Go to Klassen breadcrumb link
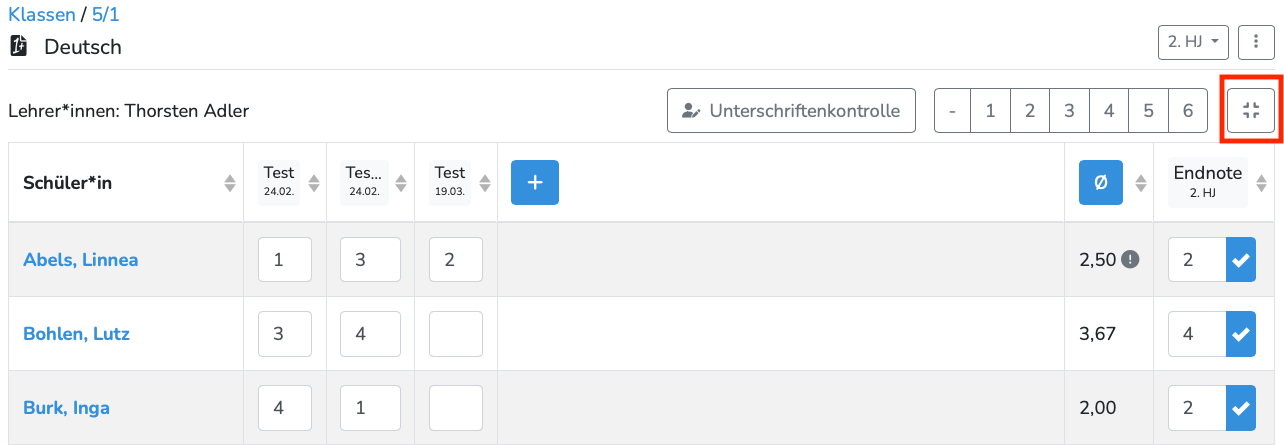Viewport: 1284px width, 445px height. point(40,15)
